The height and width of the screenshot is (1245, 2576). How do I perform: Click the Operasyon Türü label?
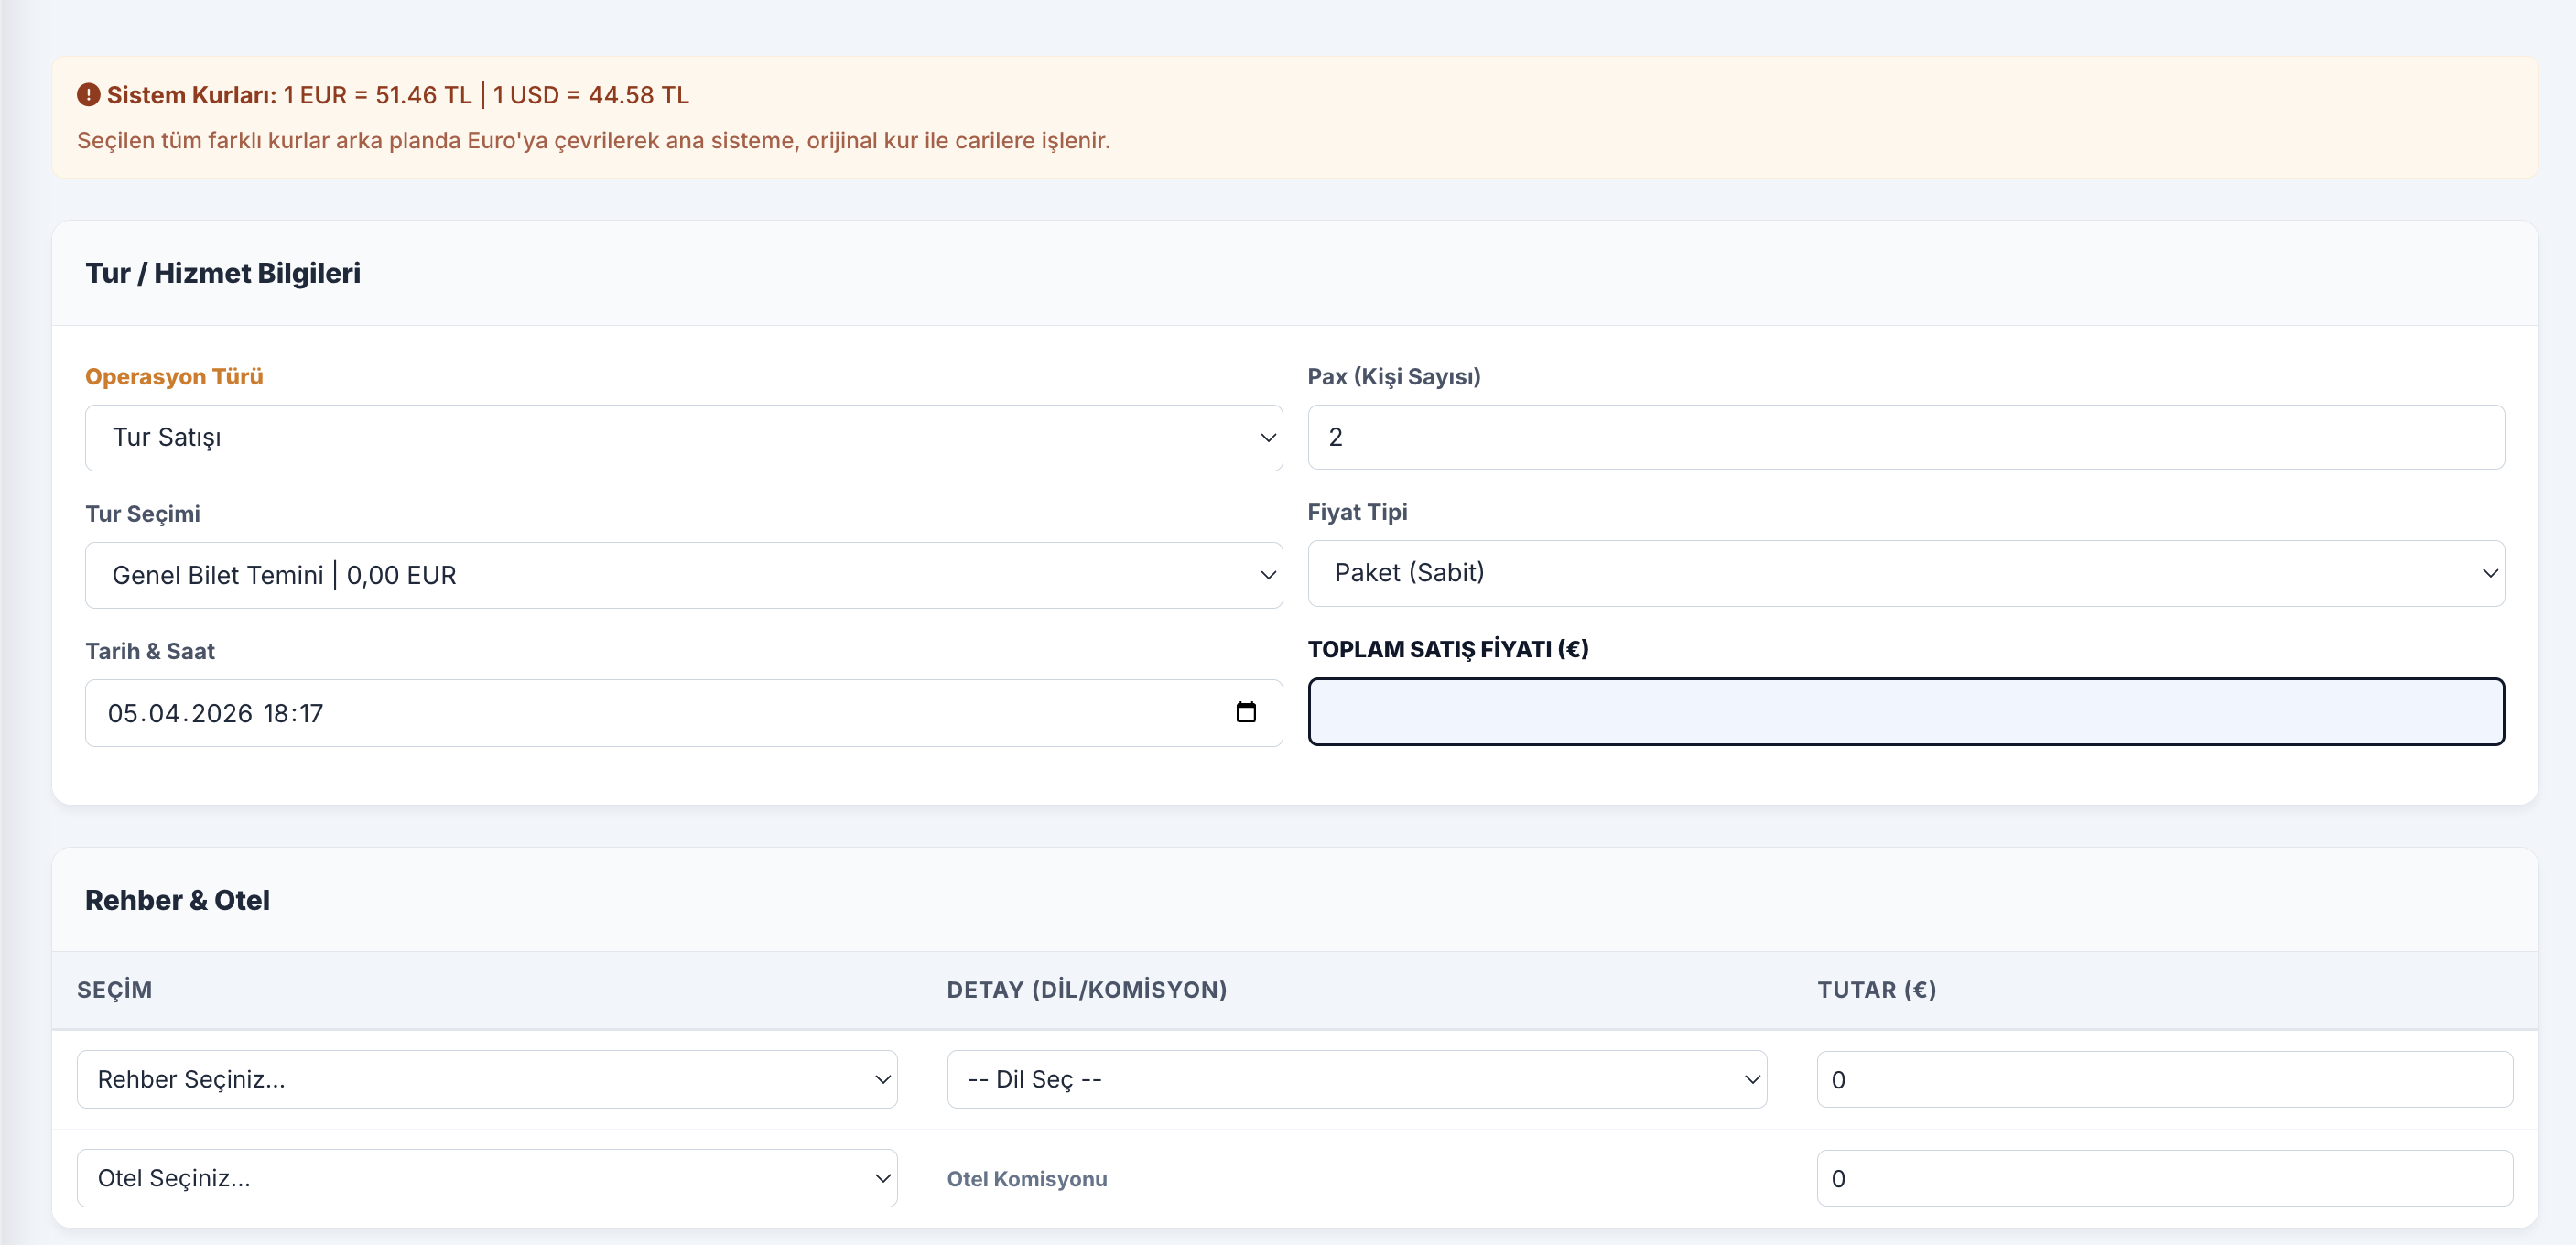coord(174,377)
